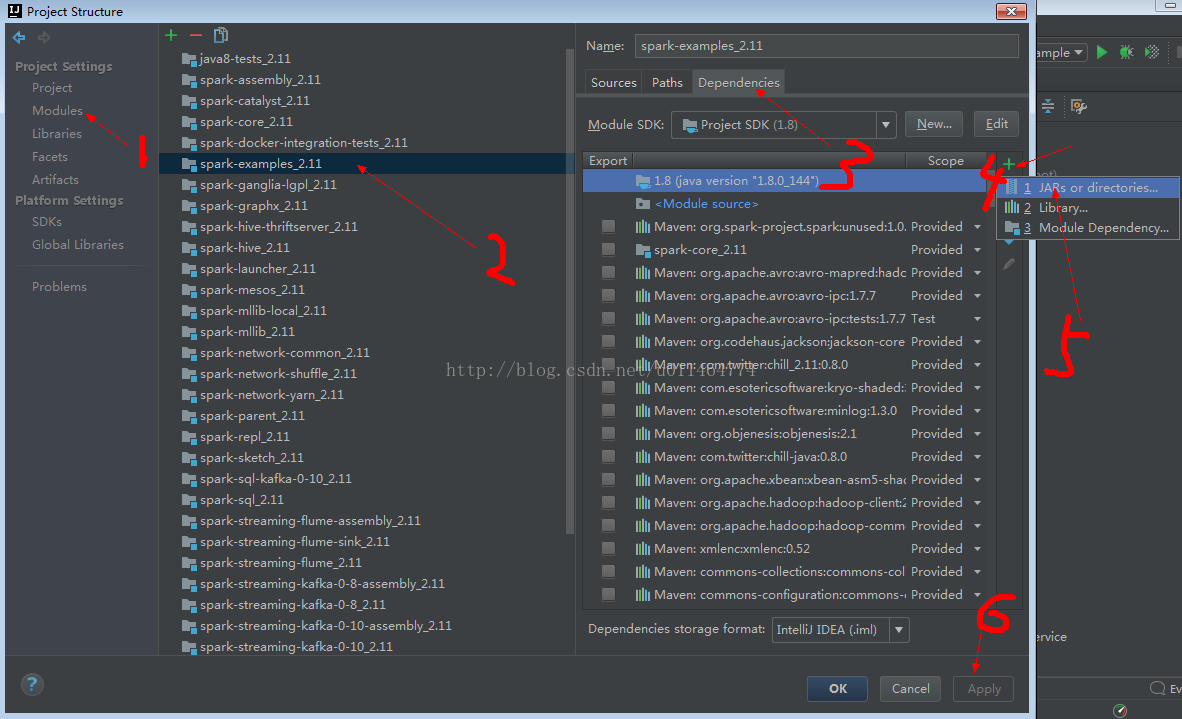This screenshot has height=719, width=1182.
Task: Open Artifacts in Project Settings
Action: pyautogui.click(x=55, y=179)
